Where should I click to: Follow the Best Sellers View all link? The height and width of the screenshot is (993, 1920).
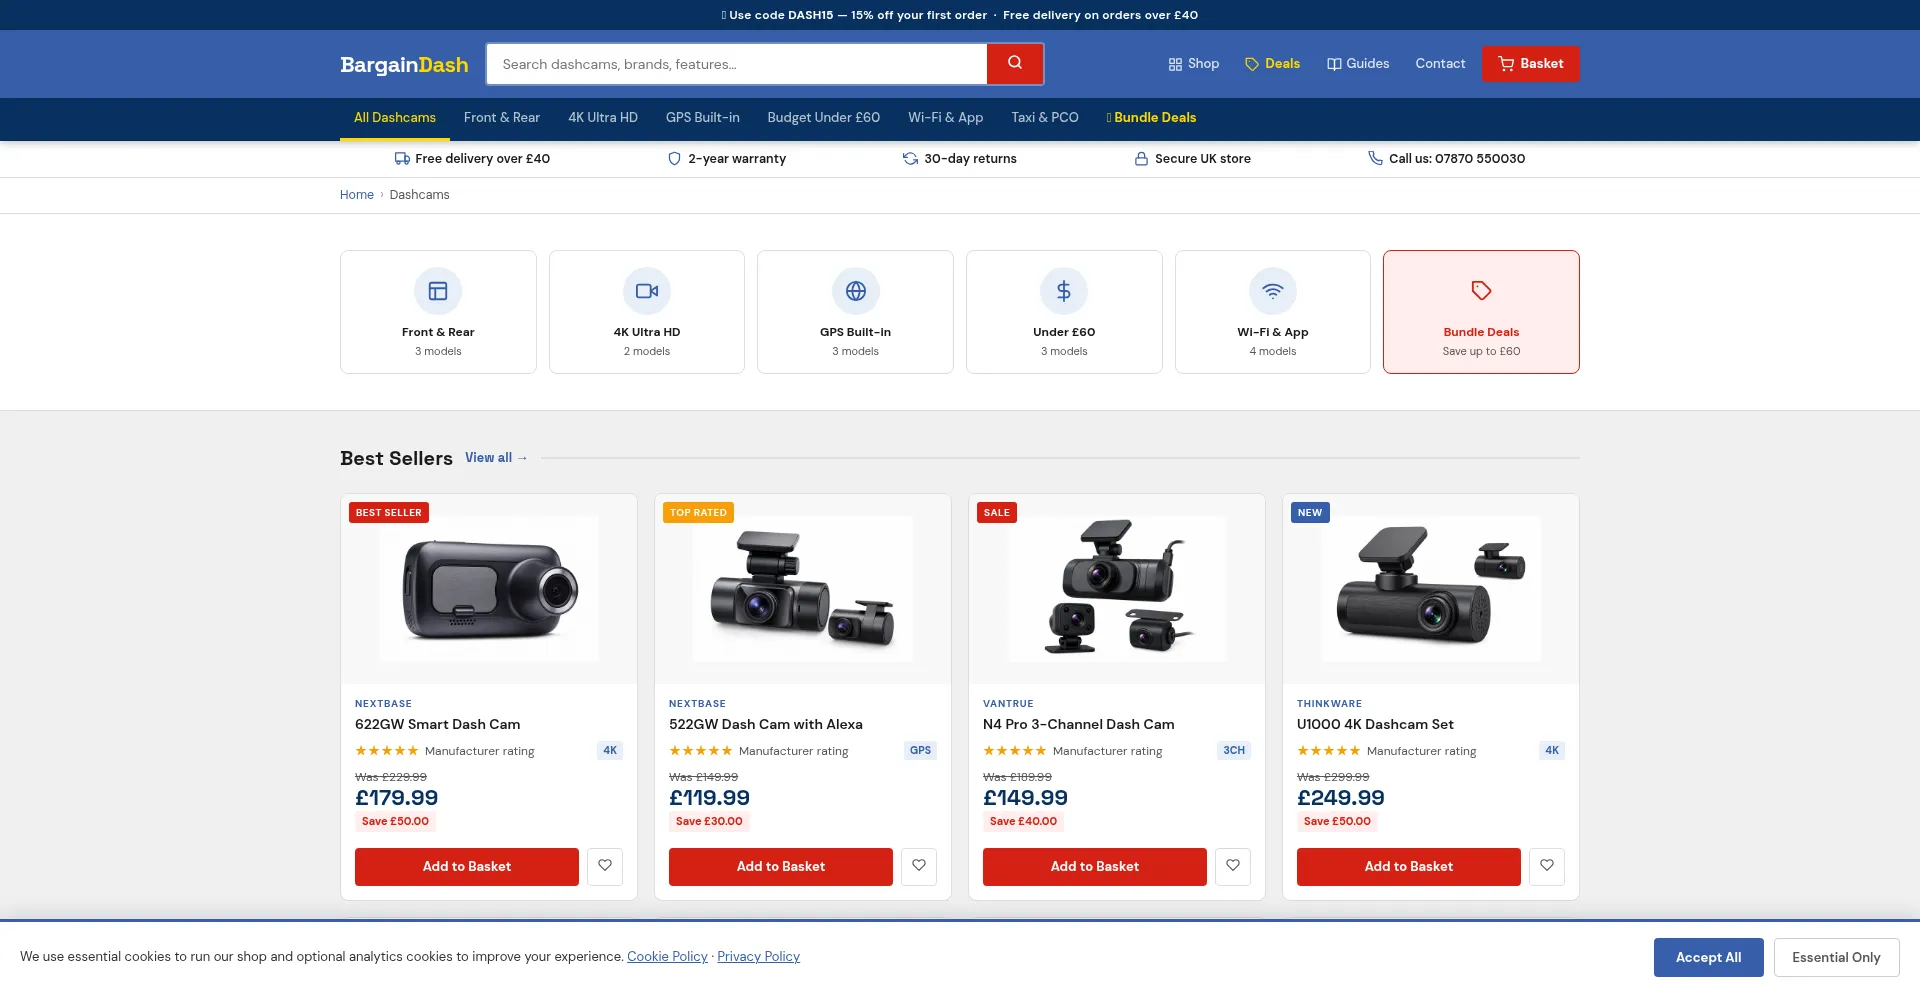(x=496, y=458)
